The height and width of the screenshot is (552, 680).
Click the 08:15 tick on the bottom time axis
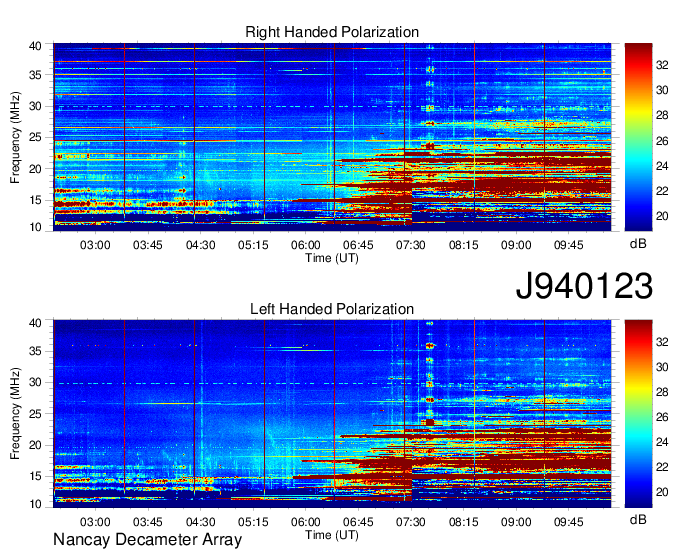(x=464, y=522)
